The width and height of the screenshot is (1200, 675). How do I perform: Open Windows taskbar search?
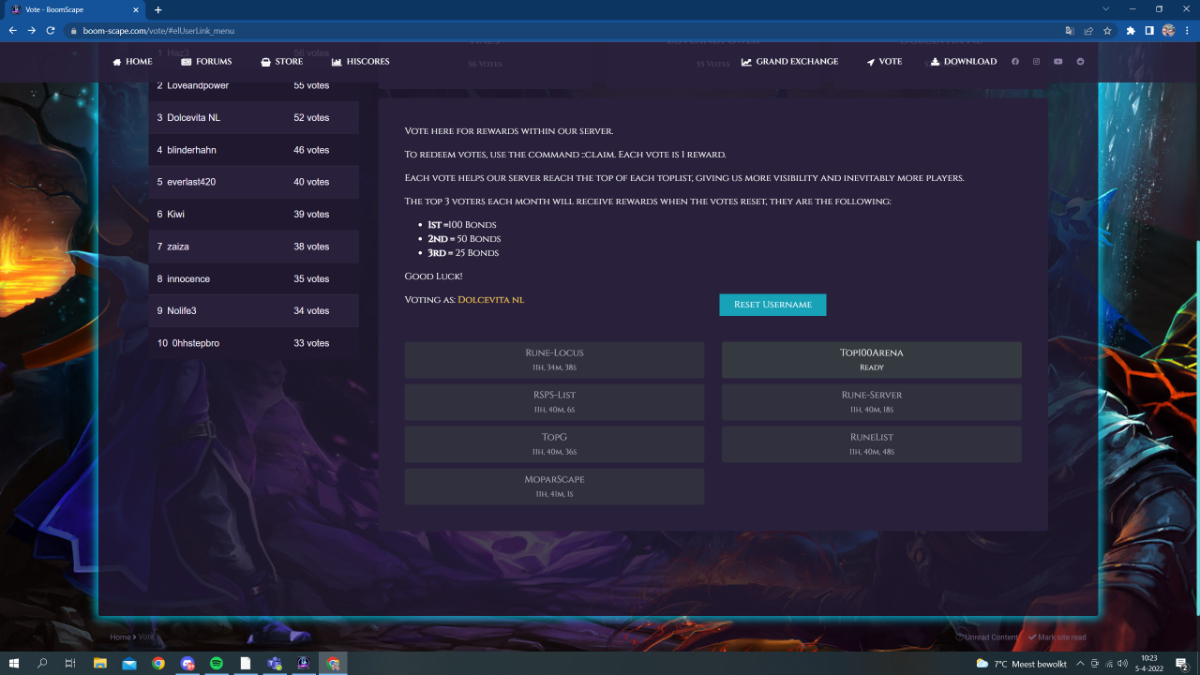pyautogui.click(x=42, y=663)
